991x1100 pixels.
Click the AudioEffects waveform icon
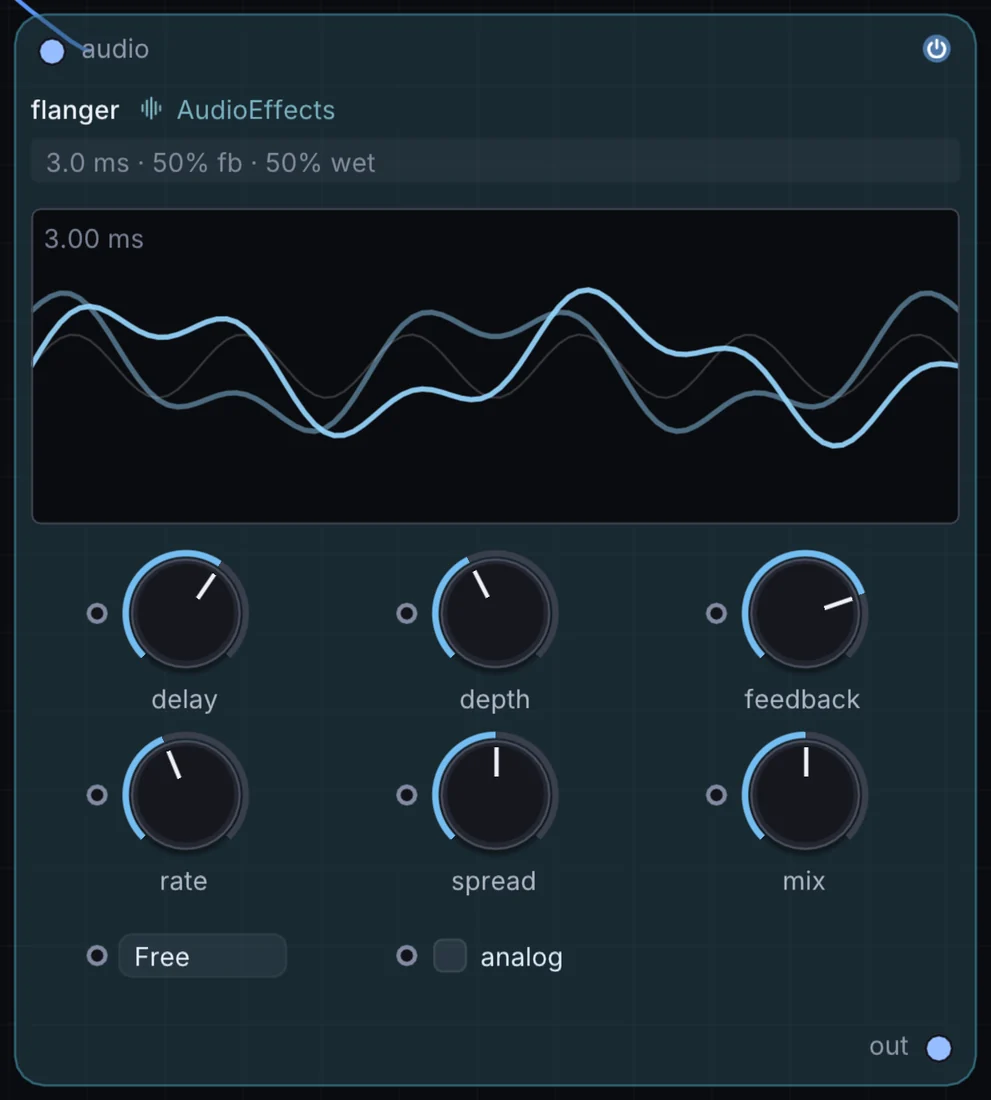point(151,109)
